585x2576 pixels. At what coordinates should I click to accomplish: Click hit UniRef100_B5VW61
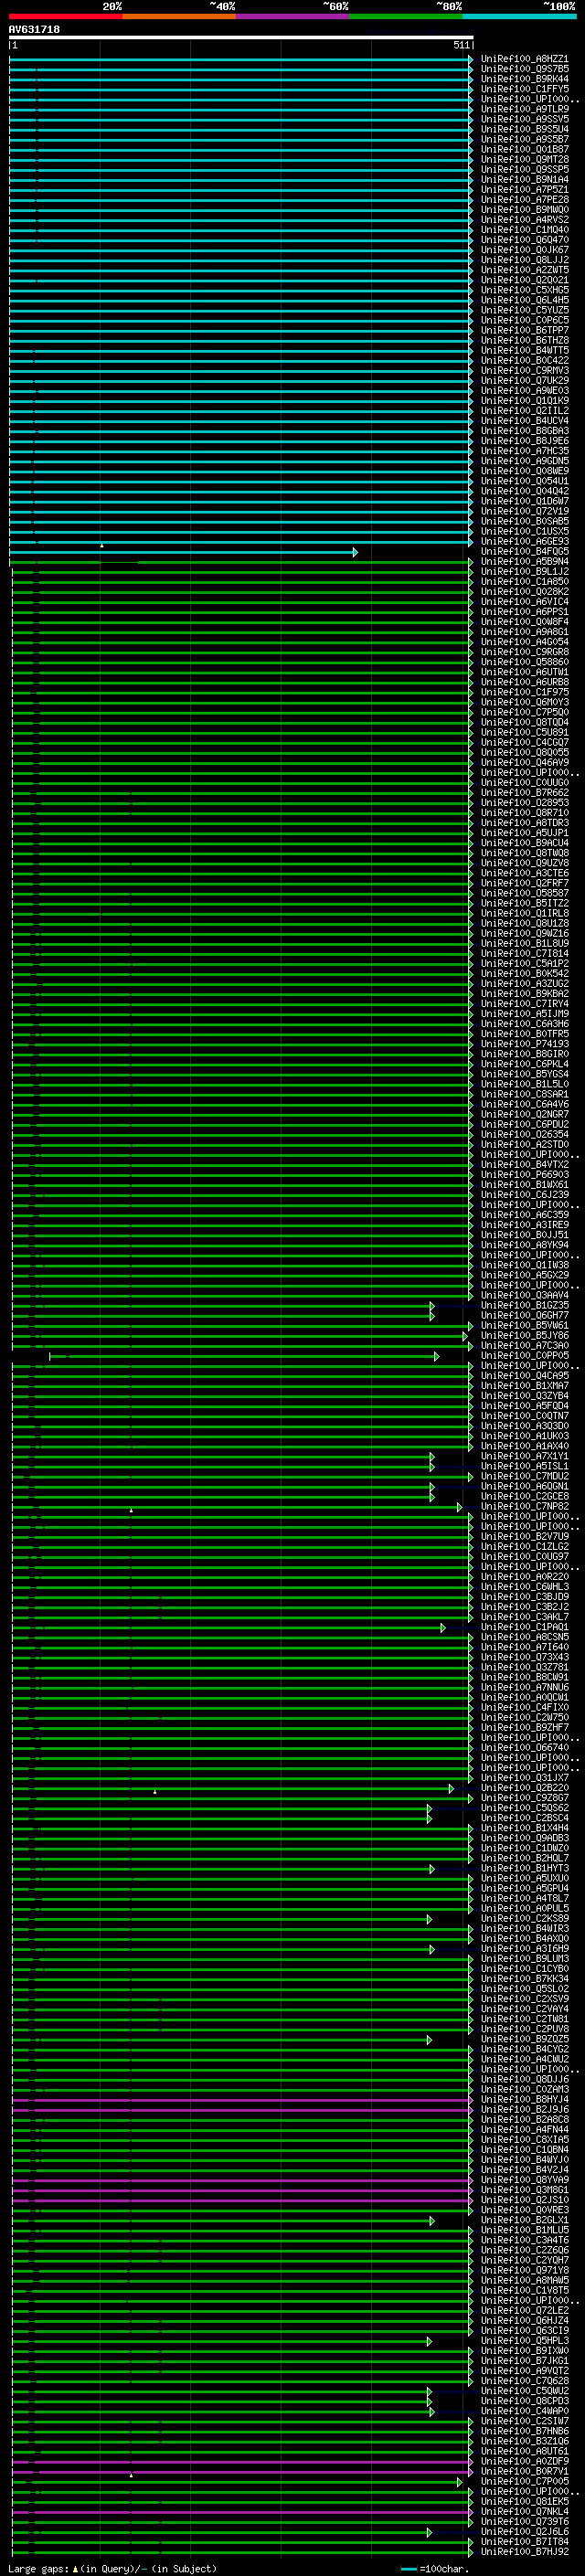coord(524,1326)
